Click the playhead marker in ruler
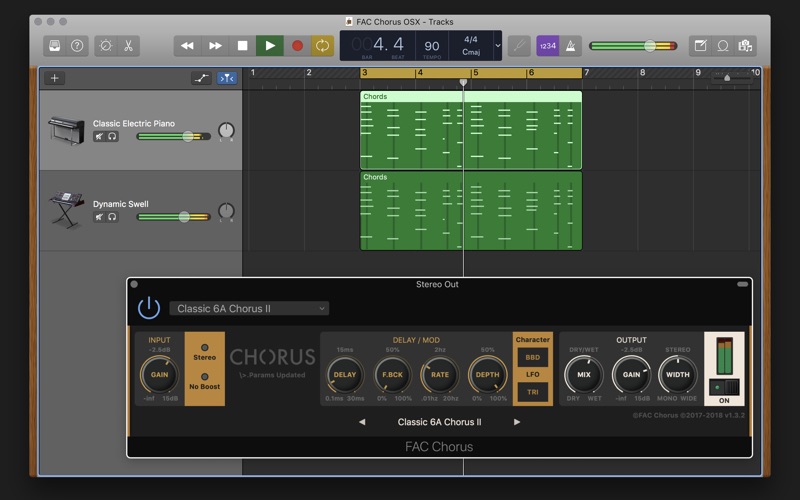This screenshot has height=500, width=800. tap(463, 82)
